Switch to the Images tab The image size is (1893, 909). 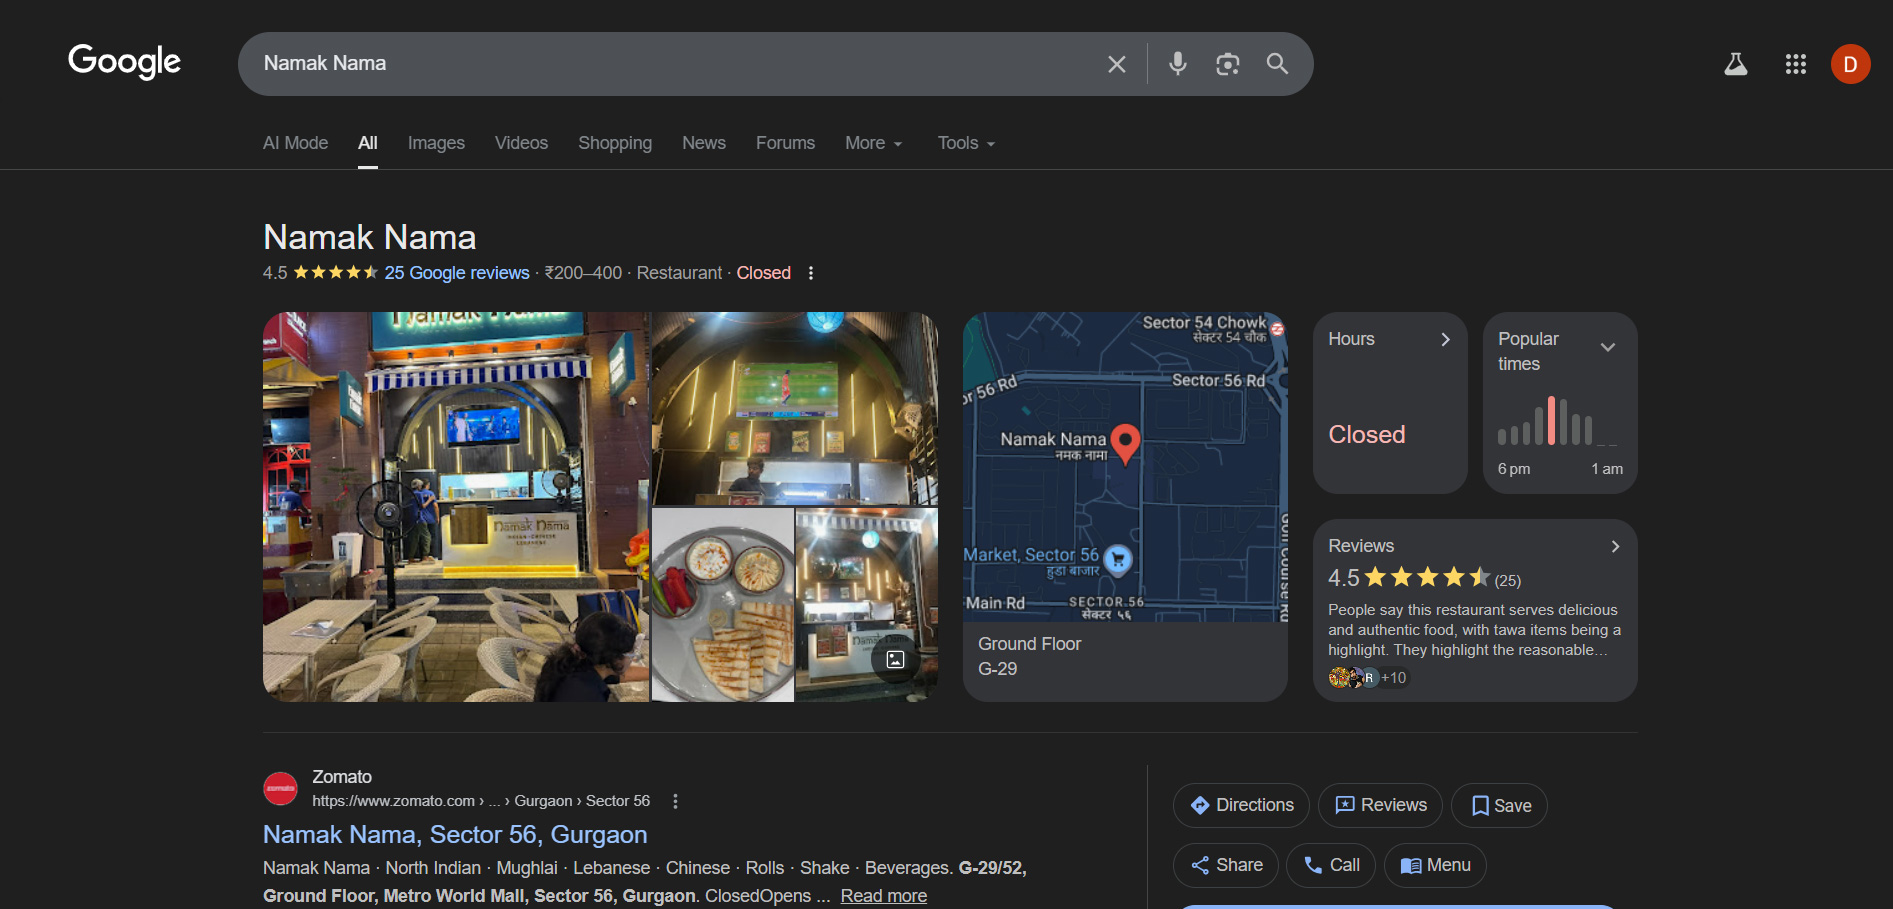point(436,143)
